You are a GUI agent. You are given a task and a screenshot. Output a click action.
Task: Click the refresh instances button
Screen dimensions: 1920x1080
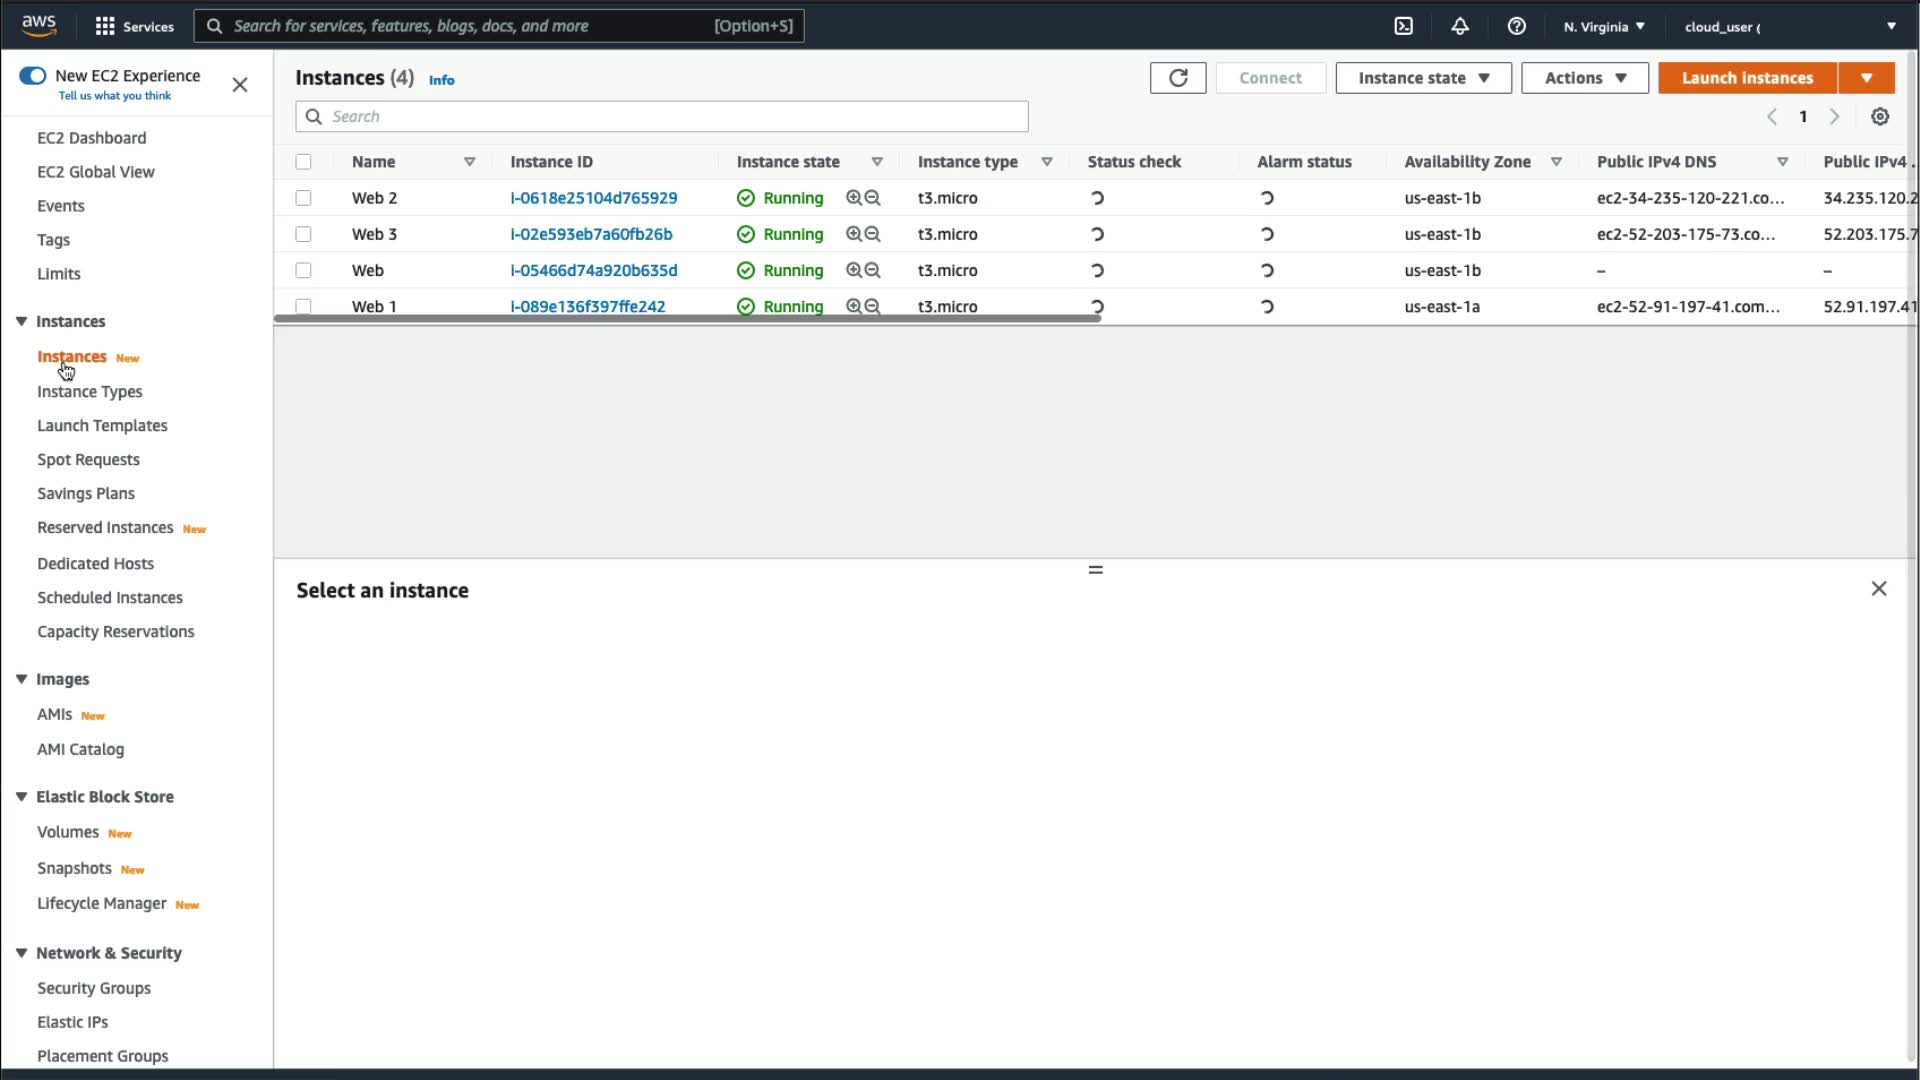(1177, 78)
